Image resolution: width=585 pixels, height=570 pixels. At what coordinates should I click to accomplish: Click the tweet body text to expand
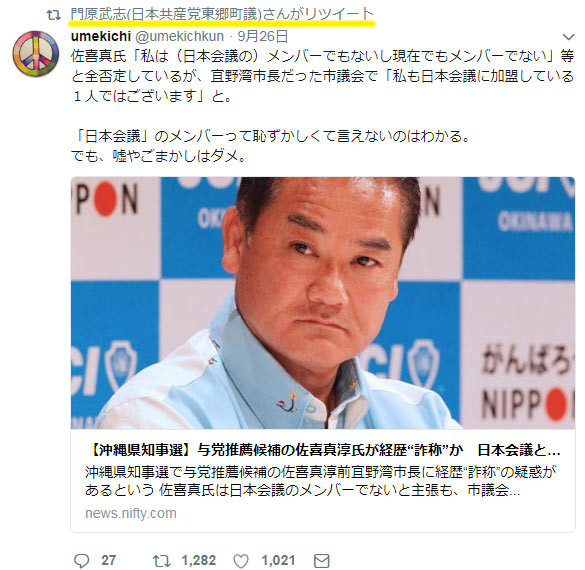tap(323, 106)
